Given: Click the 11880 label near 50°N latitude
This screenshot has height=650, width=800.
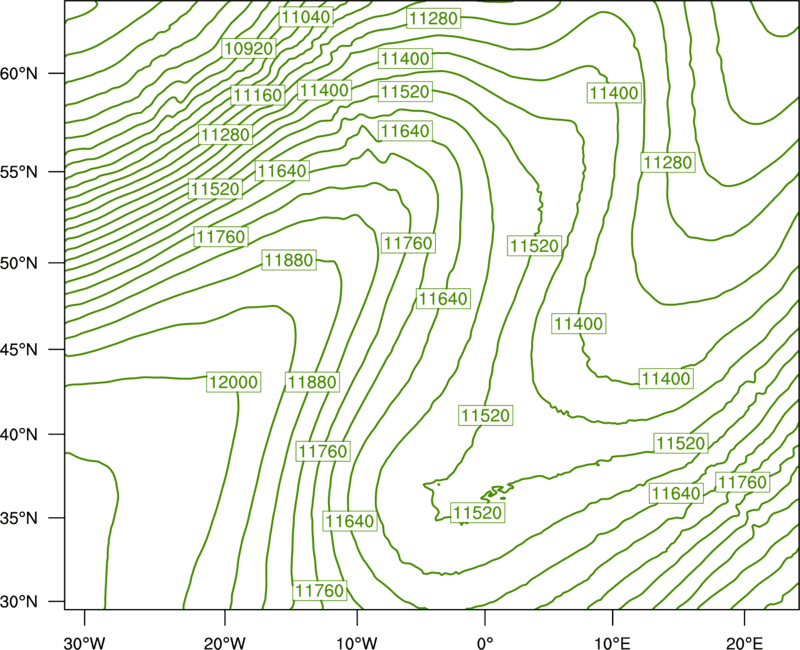Looking at the screenshot, I should tap(289, 260).
